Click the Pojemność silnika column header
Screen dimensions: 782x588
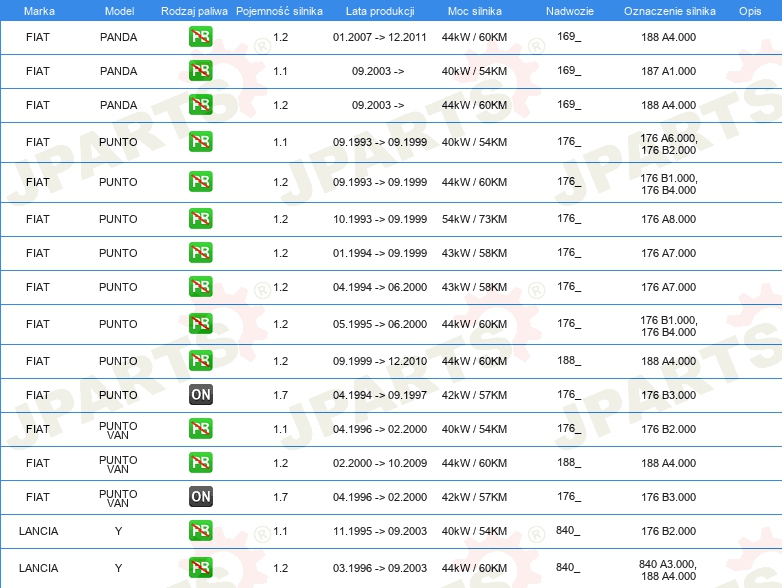click(279, 11)
